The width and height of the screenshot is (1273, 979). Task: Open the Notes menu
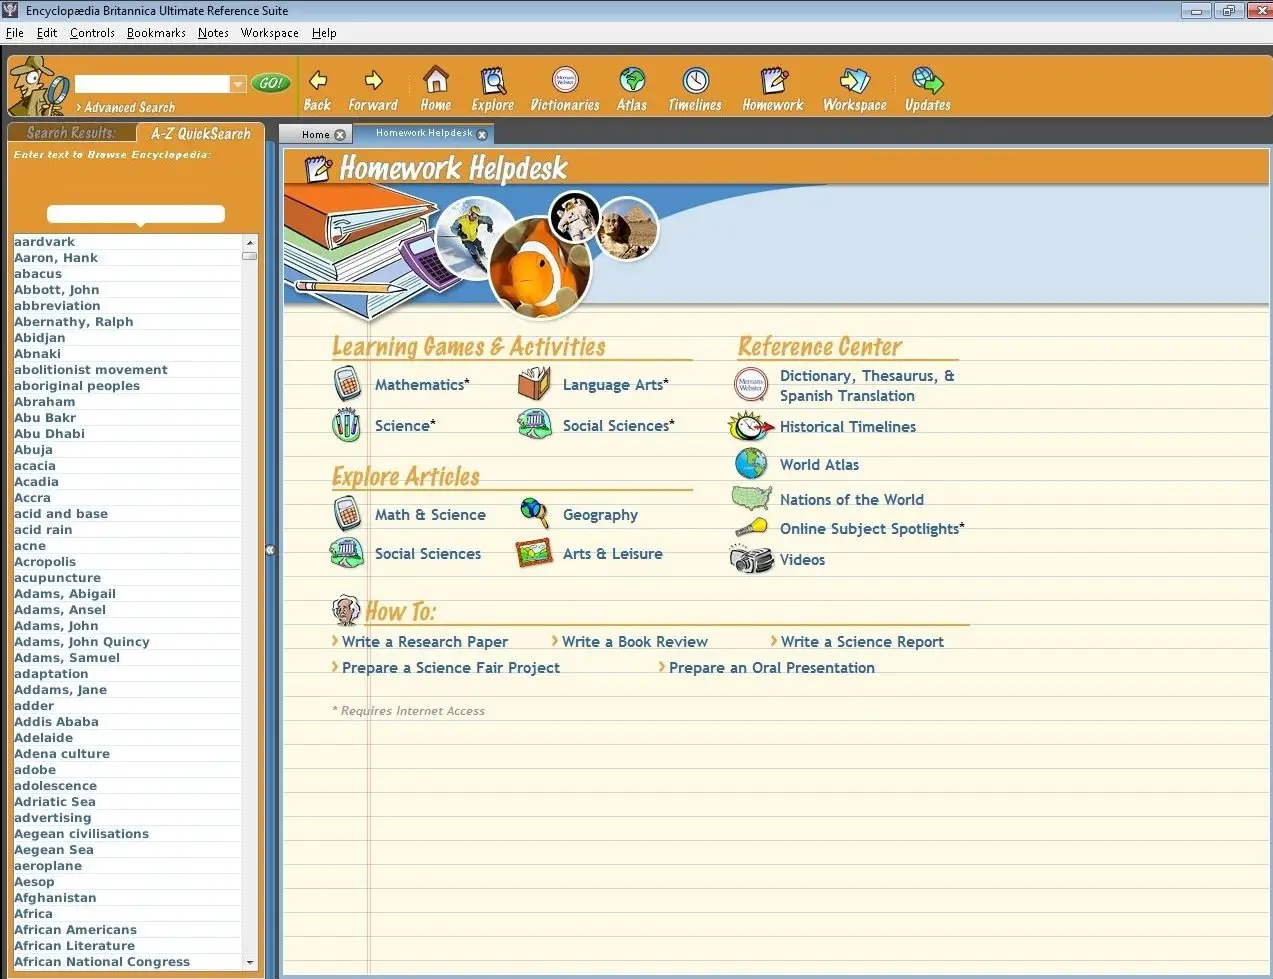click(213, 33)
